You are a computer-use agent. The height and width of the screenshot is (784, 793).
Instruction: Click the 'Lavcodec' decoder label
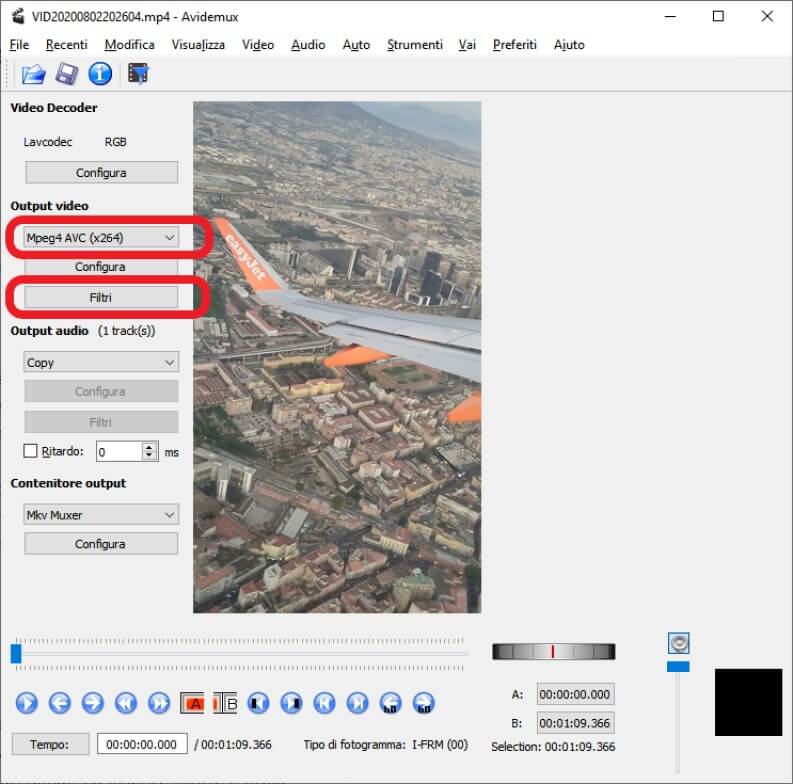tap(48, 142)
